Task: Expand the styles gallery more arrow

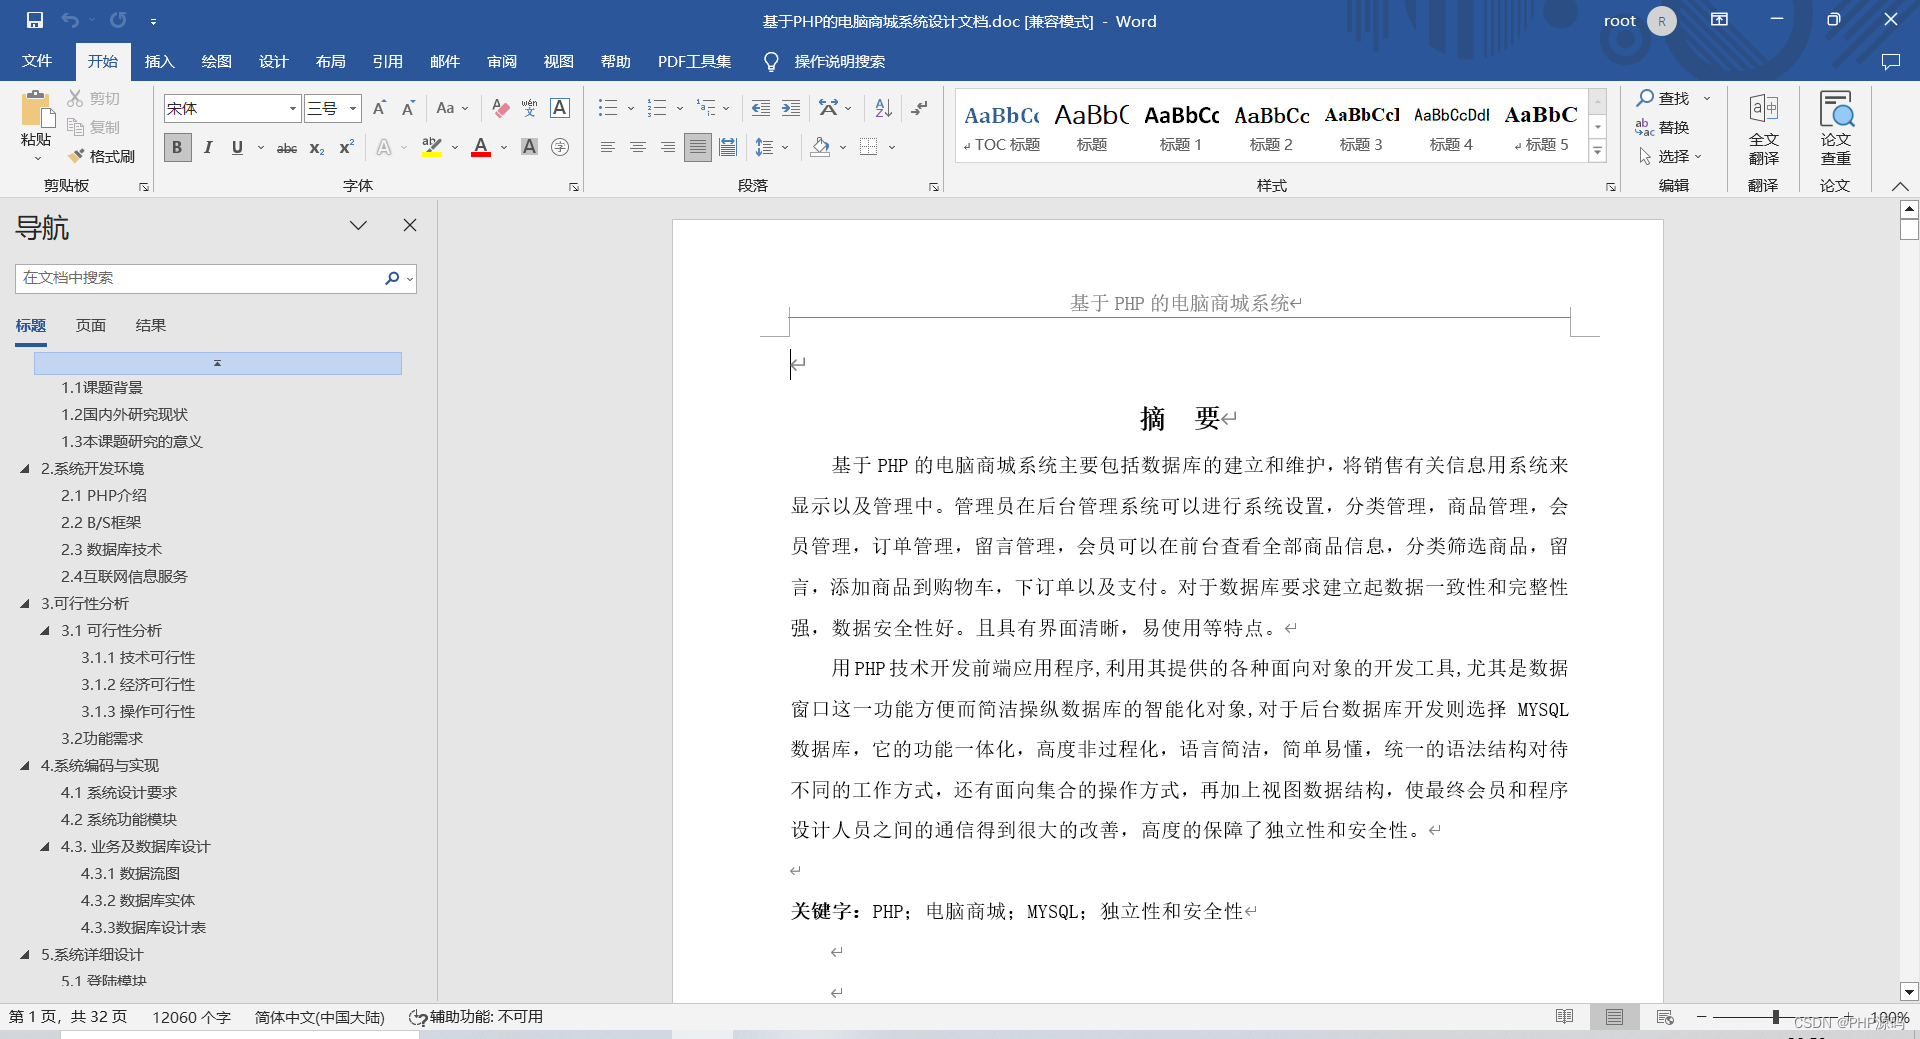Action: coord(1598,152)
